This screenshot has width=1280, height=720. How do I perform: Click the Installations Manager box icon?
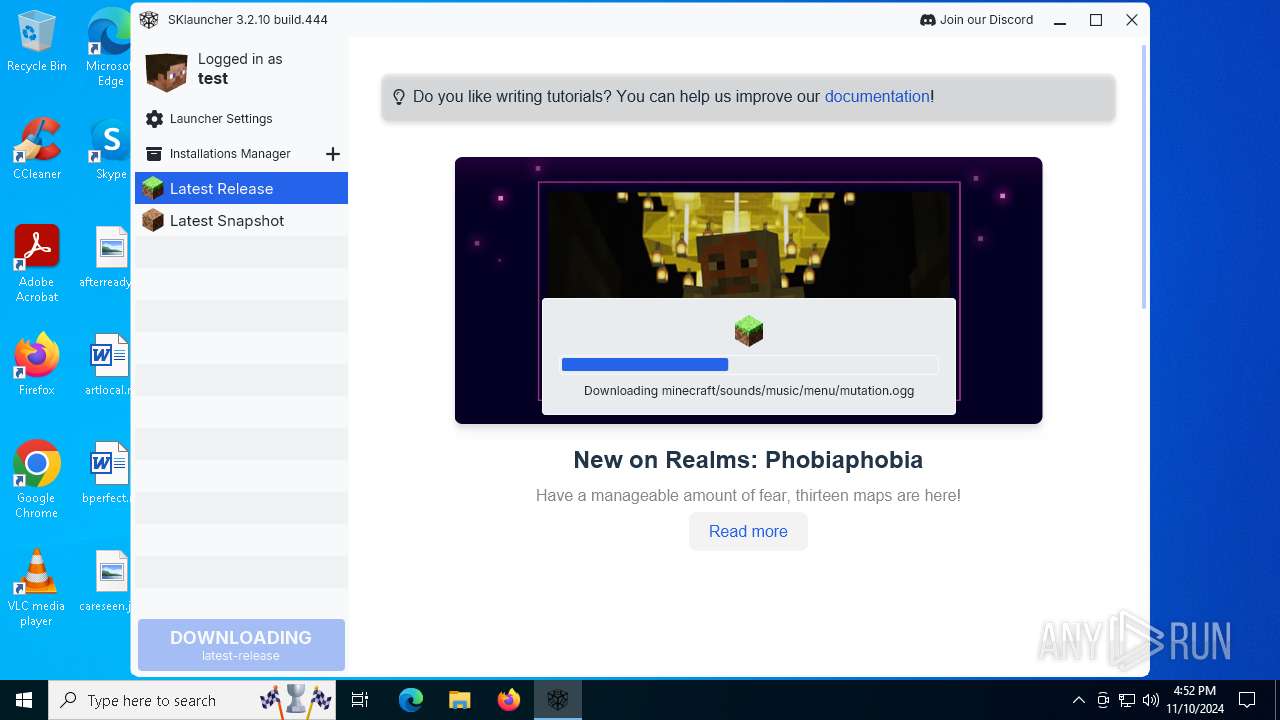(x=154, y=154)
